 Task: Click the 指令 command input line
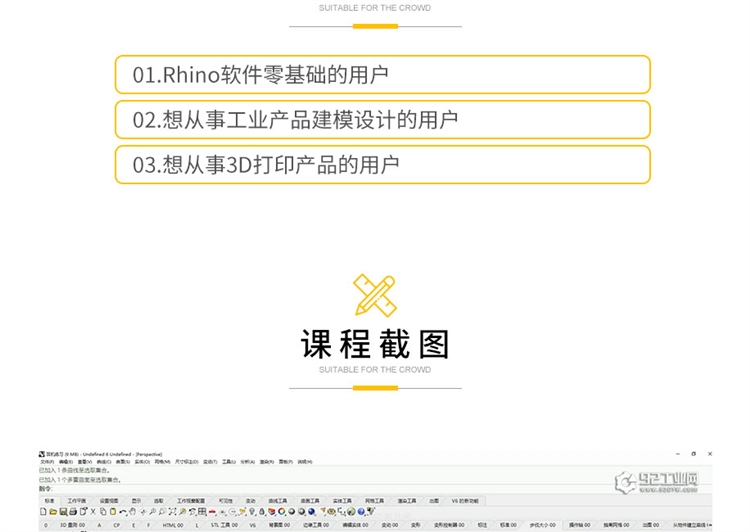[x=375, y=488]
